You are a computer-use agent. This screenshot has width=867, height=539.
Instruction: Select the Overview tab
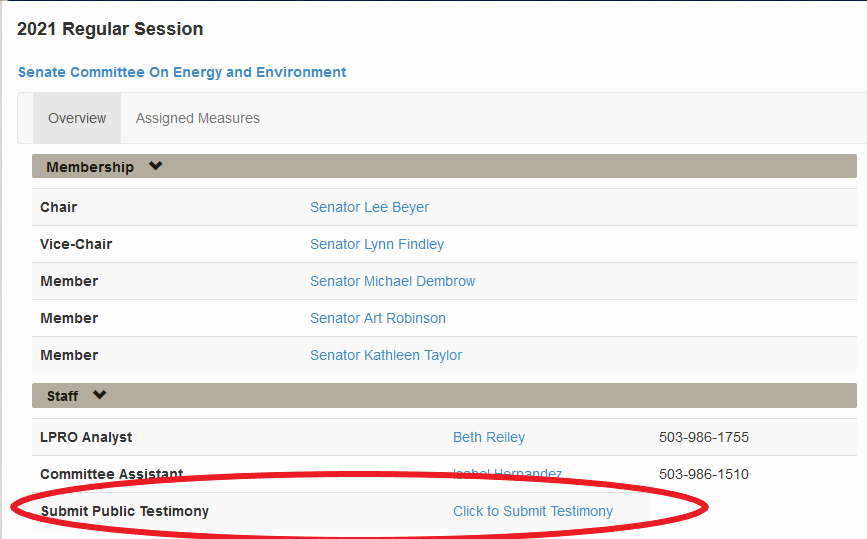(77, 118)
